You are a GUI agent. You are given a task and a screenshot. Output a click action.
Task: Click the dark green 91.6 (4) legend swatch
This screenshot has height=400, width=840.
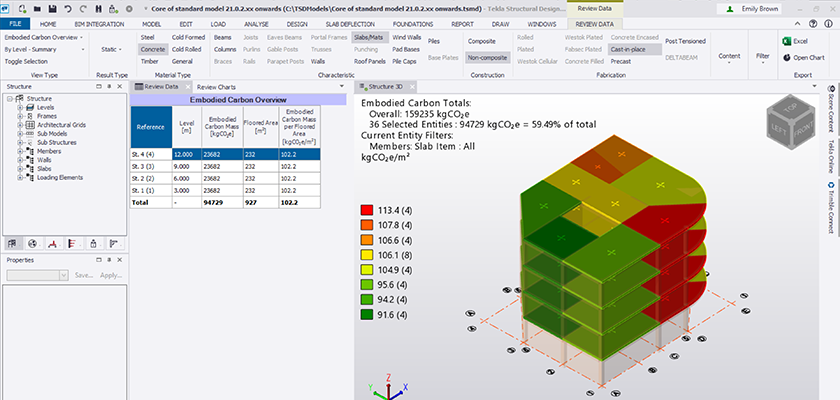coord(366,315)
